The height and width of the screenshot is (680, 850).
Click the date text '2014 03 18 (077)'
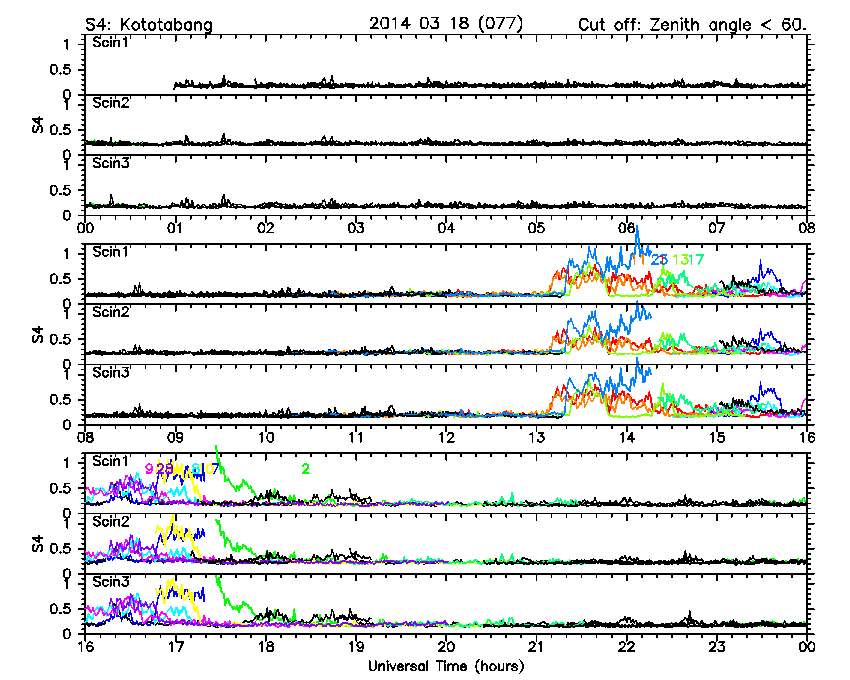click(x=446, y=24)
